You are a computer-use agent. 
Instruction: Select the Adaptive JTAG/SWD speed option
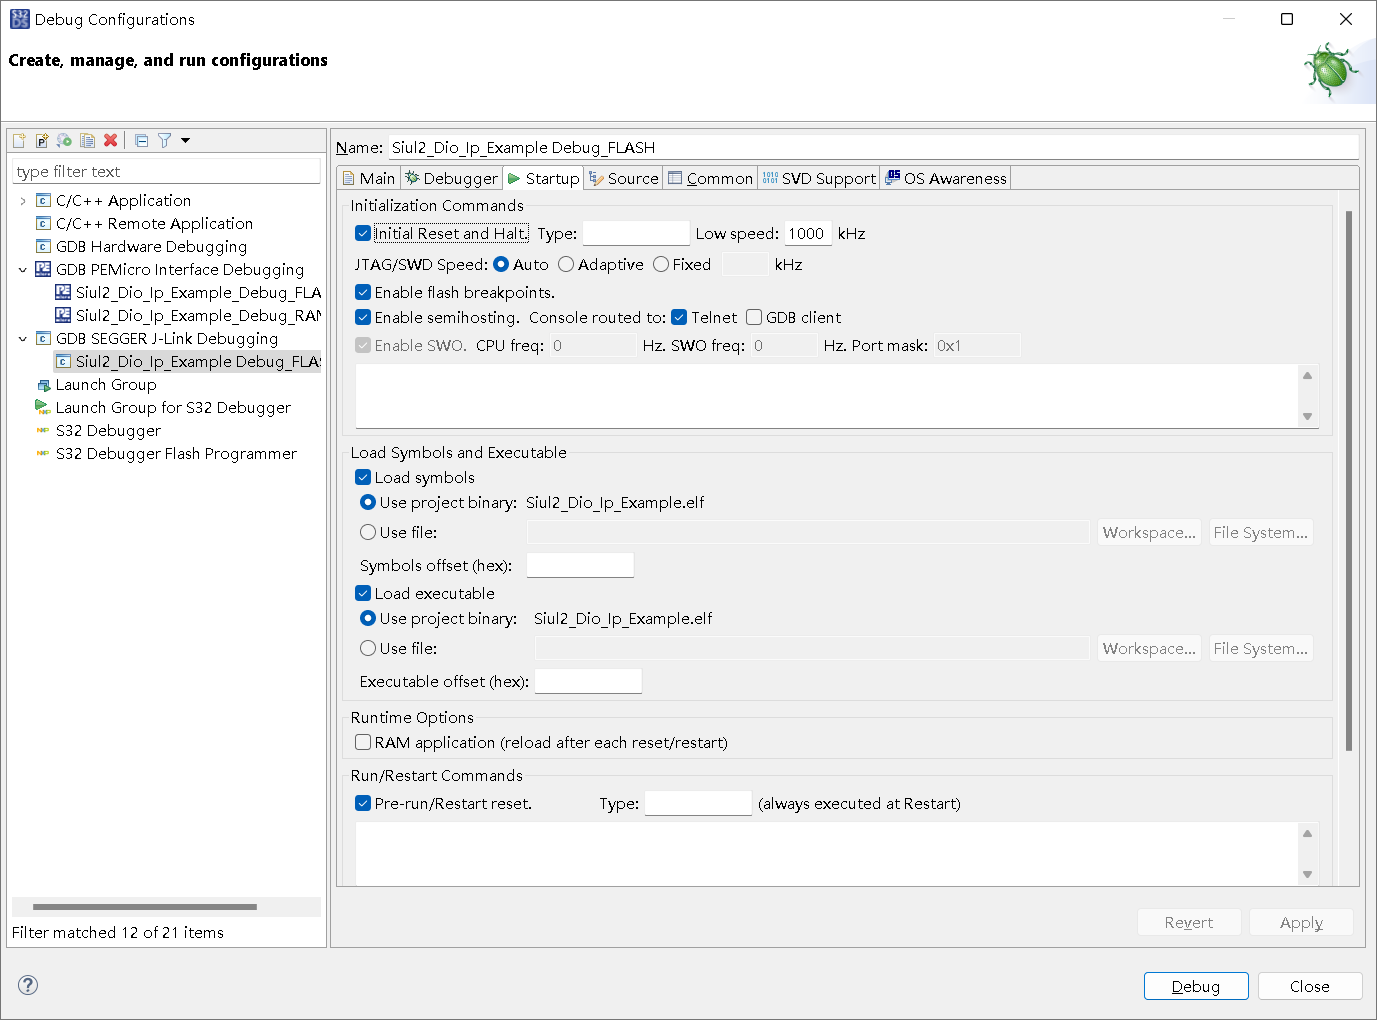566,265
